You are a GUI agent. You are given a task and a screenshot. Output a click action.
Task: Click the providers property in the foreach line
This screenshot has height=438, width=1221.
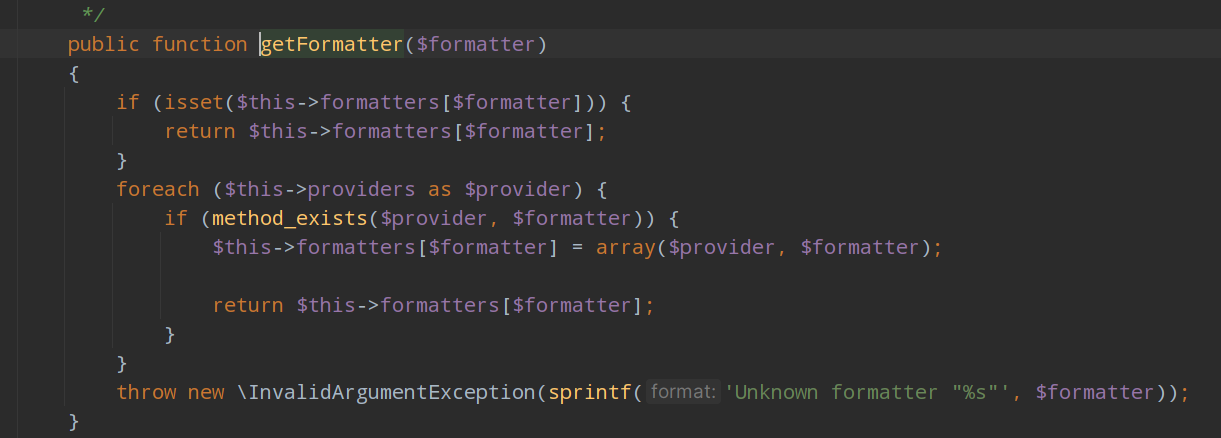(361, 189)
